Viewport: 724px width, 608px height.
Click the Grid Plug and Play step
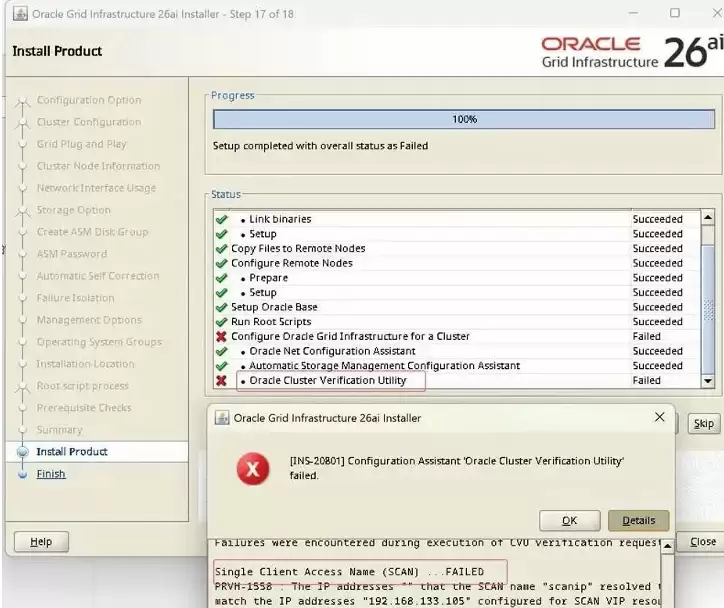[81, 144]
